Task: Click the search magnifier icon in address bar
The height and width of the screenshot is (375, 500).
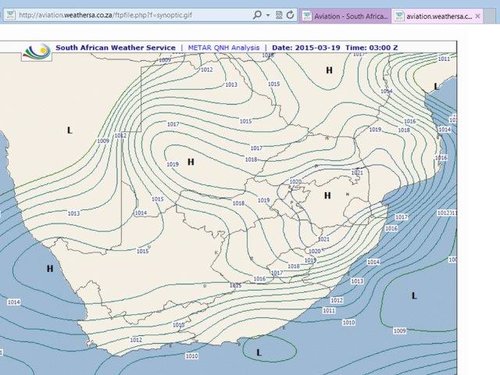Action: 257,15
